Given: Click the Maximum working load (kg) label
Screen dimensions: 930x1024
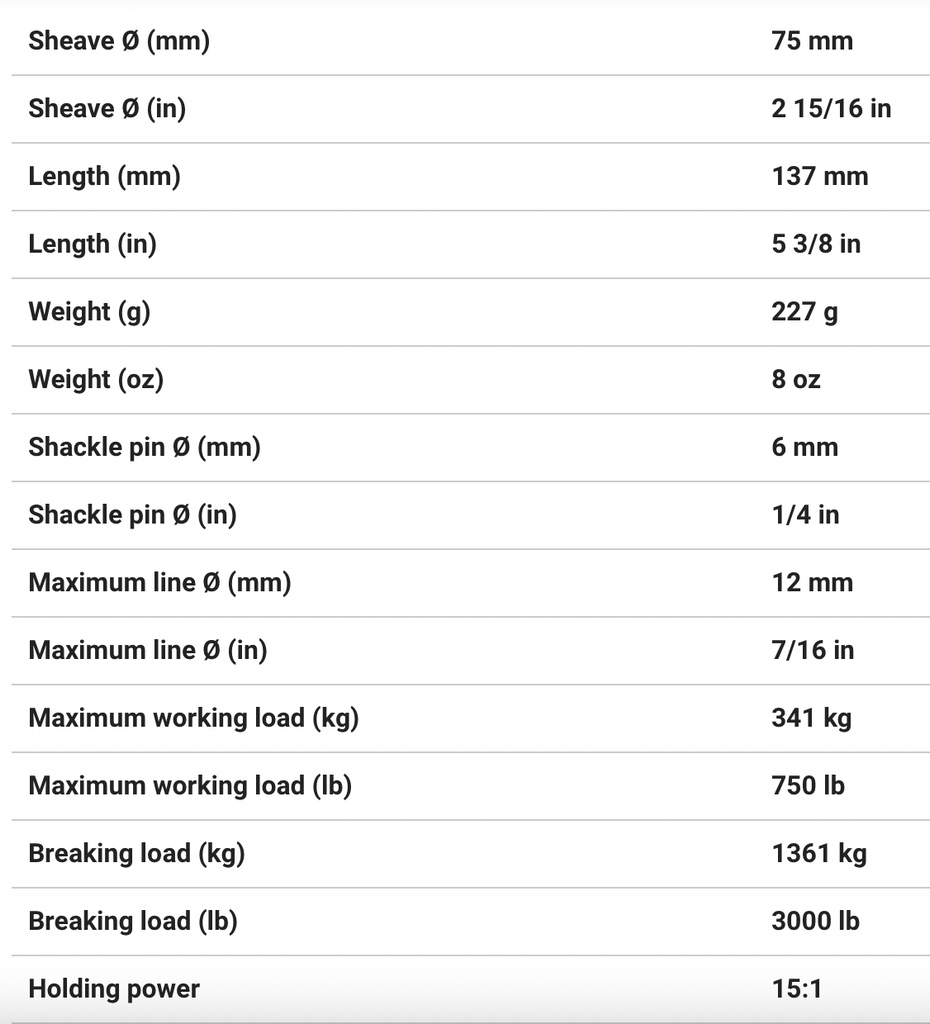Looking at the screenshot, I should coord(193,718).
